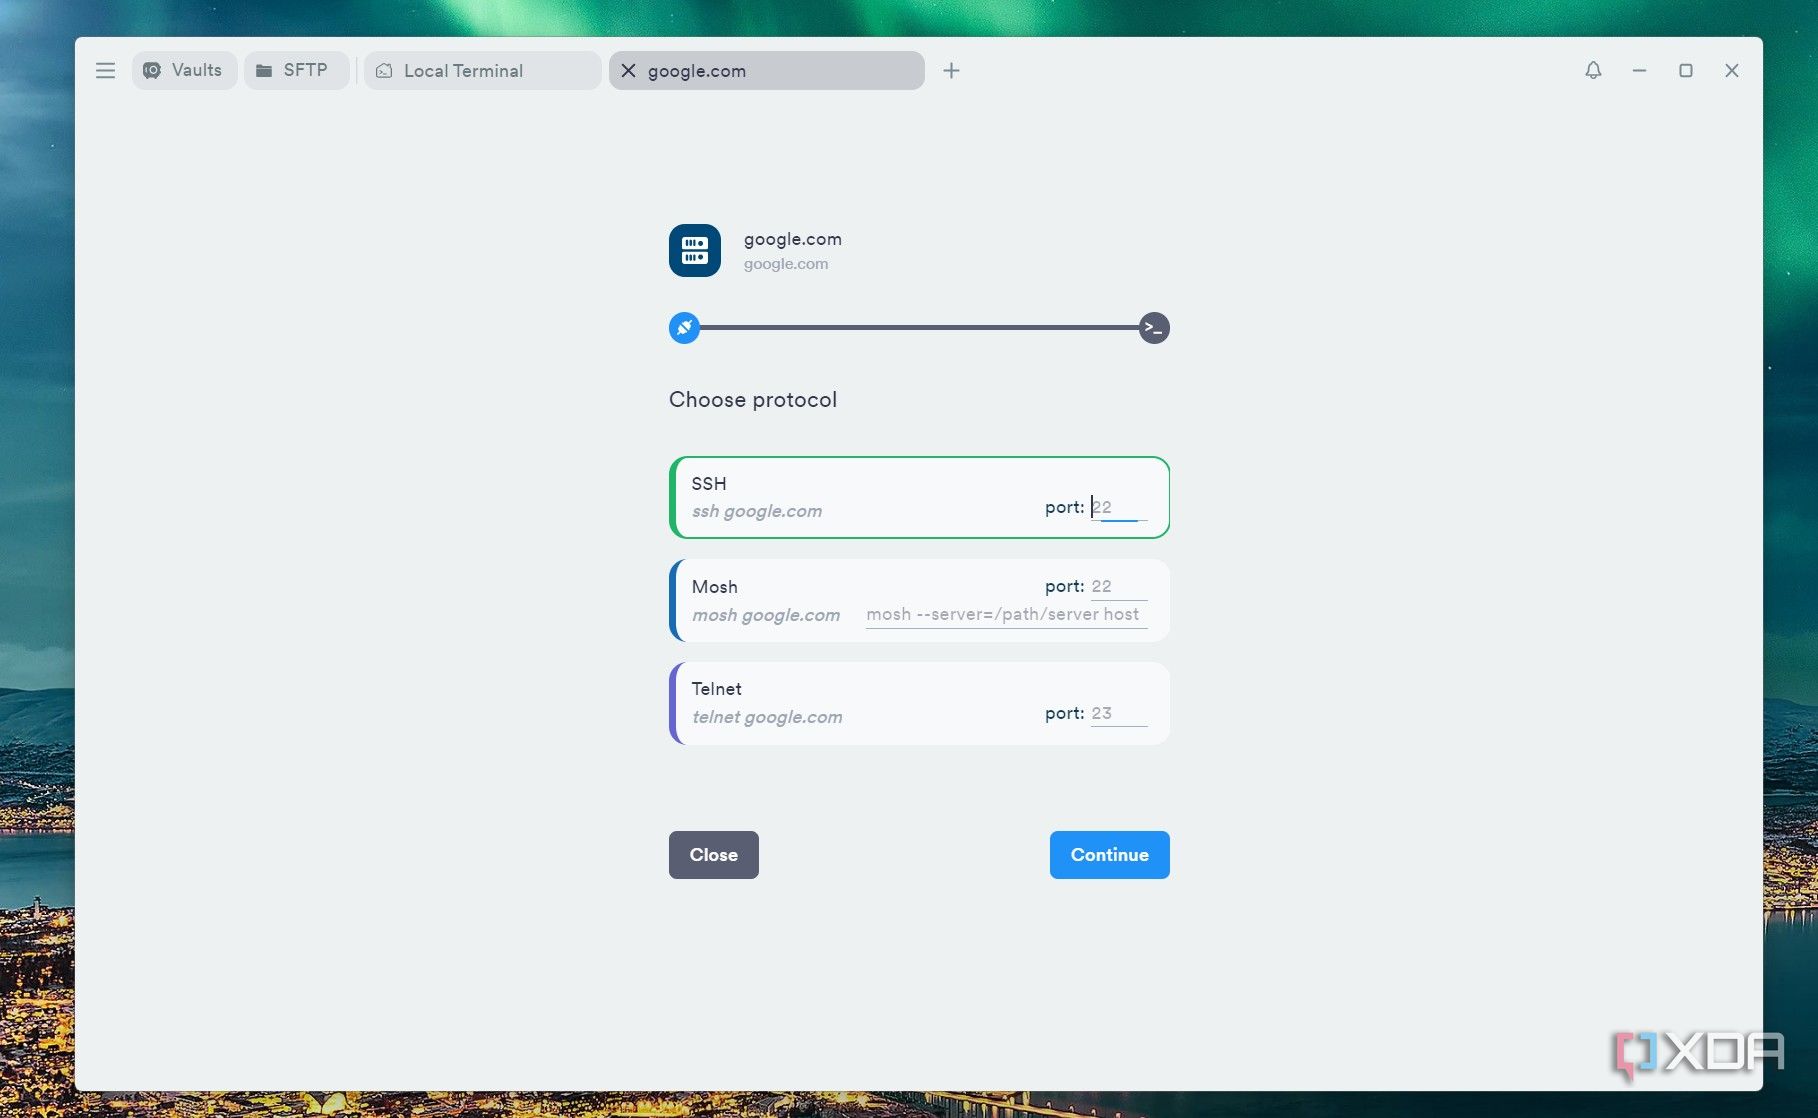
Task: Focus the Mosh port field
Action: 1119,587
